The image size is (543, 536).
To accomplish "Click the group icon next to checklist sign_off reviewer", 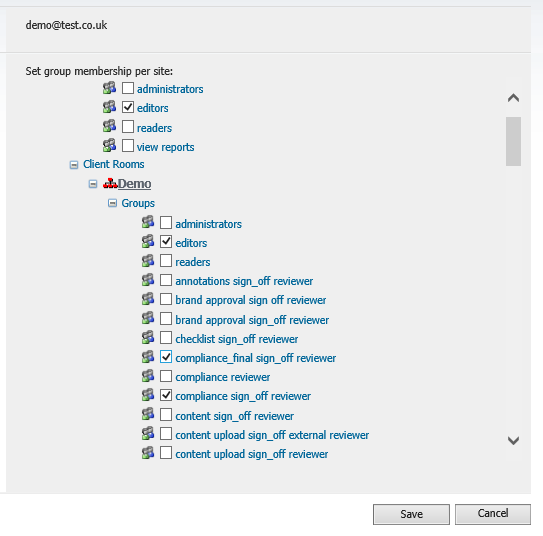I will [x=148, y=338].
